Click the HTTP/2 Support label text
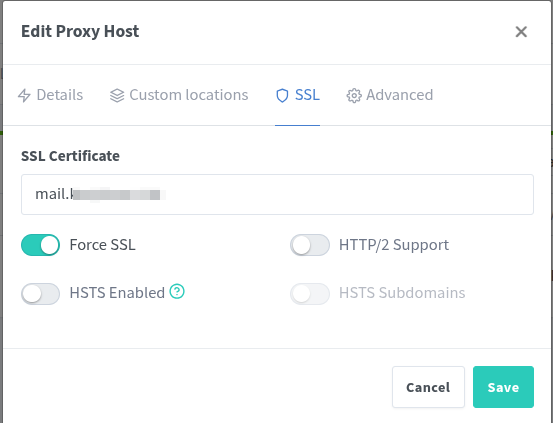Screen dimensions: 553x423 click(x=394, y=245)
